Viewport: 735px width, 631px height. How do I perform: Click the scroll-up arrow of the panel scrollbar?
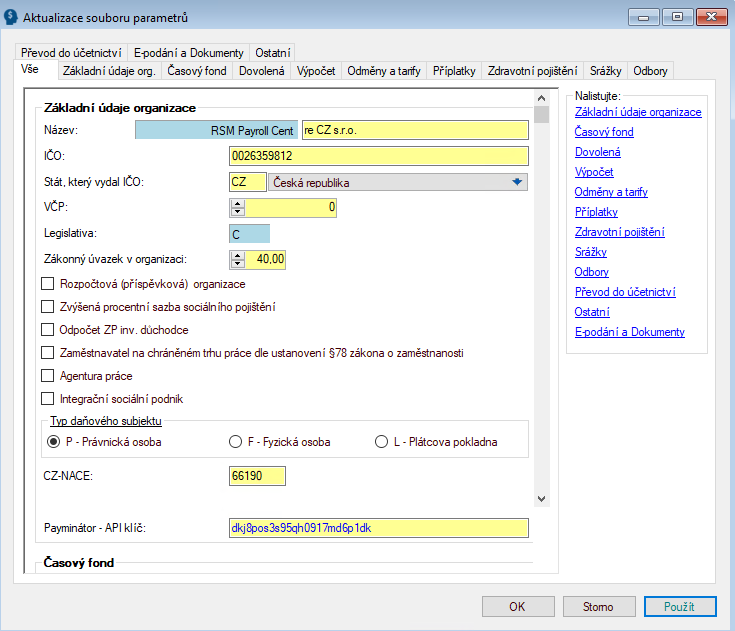541,99
